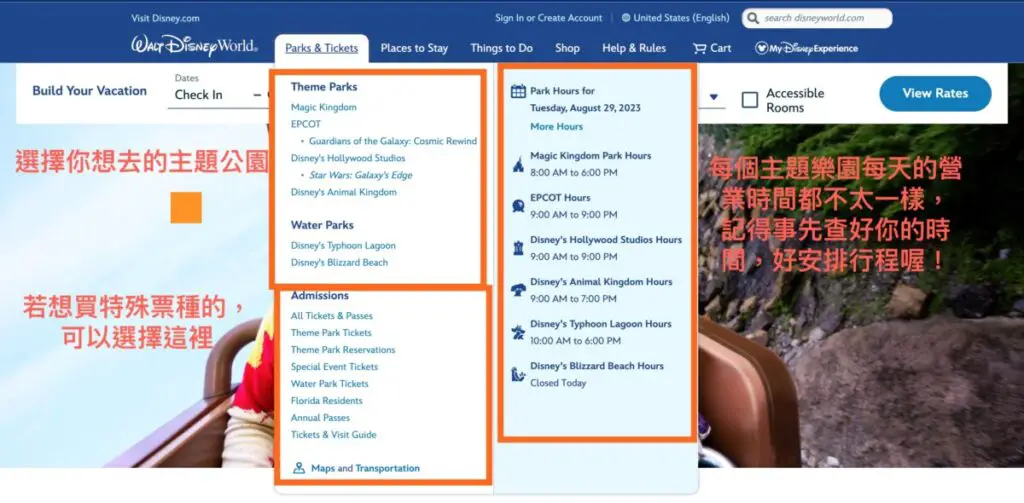Open the Places to Stay menu
Viewport: 1024px width, 503px height.
coord(414,48)
